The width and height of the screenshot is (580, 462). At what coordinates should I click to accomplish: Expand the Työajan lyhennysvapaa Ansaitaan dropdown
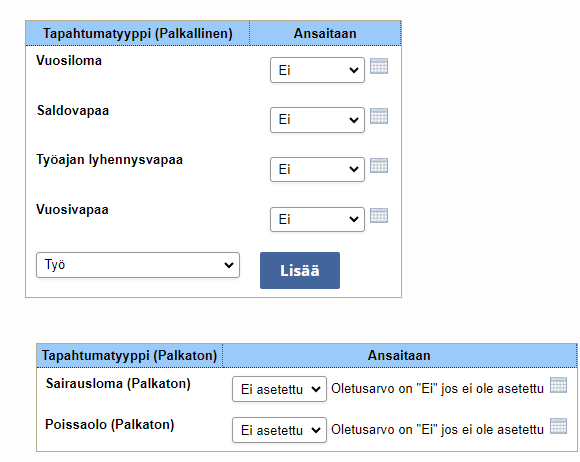pyautogui.click(x=317, y=169)
